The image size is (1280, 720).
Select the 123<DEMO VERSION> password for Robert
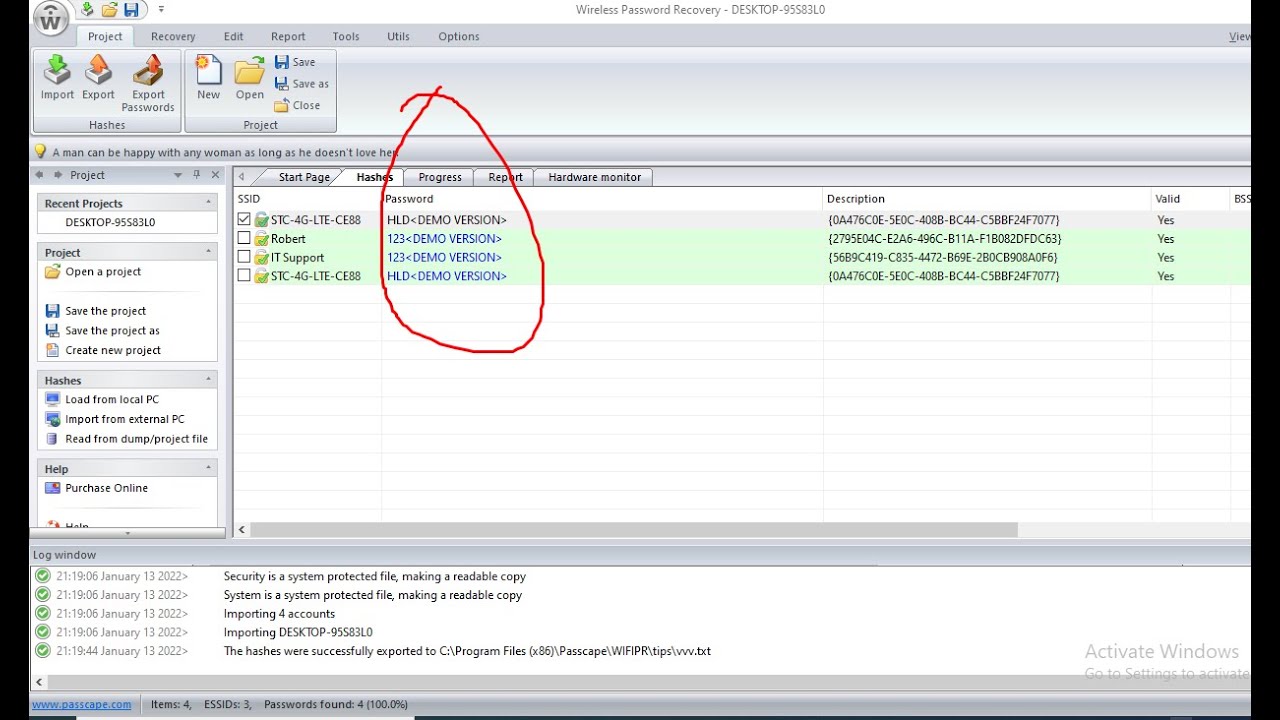(444, 239)
